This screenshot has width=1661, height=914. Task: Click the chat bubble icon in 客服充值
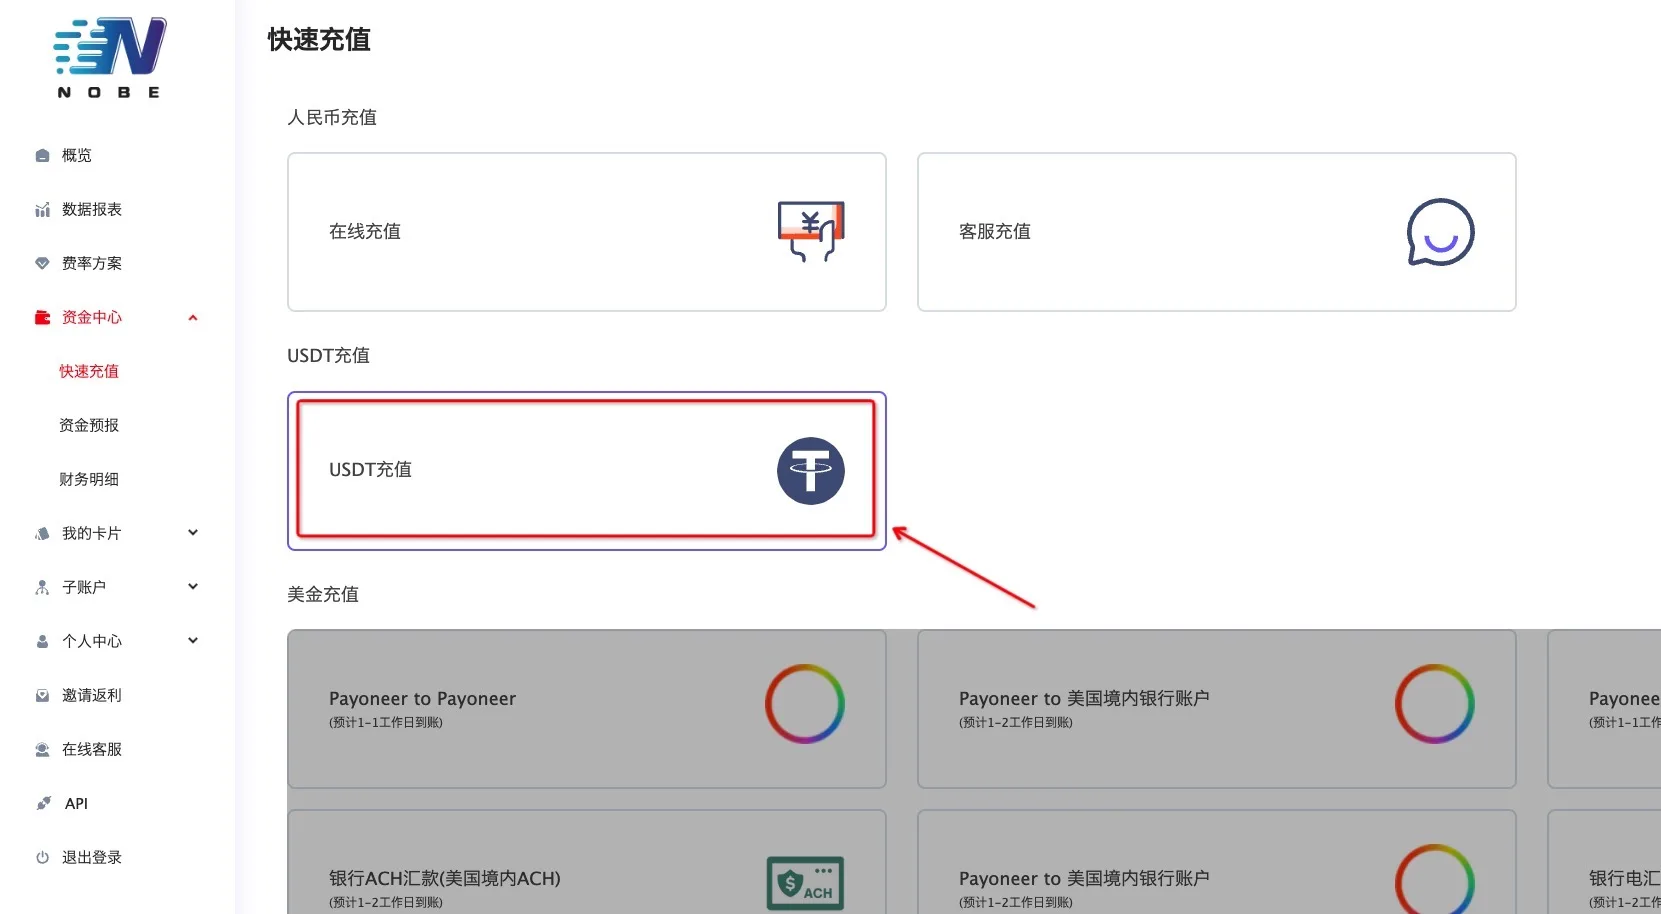pyautogui.click(x=1440, y=232)
